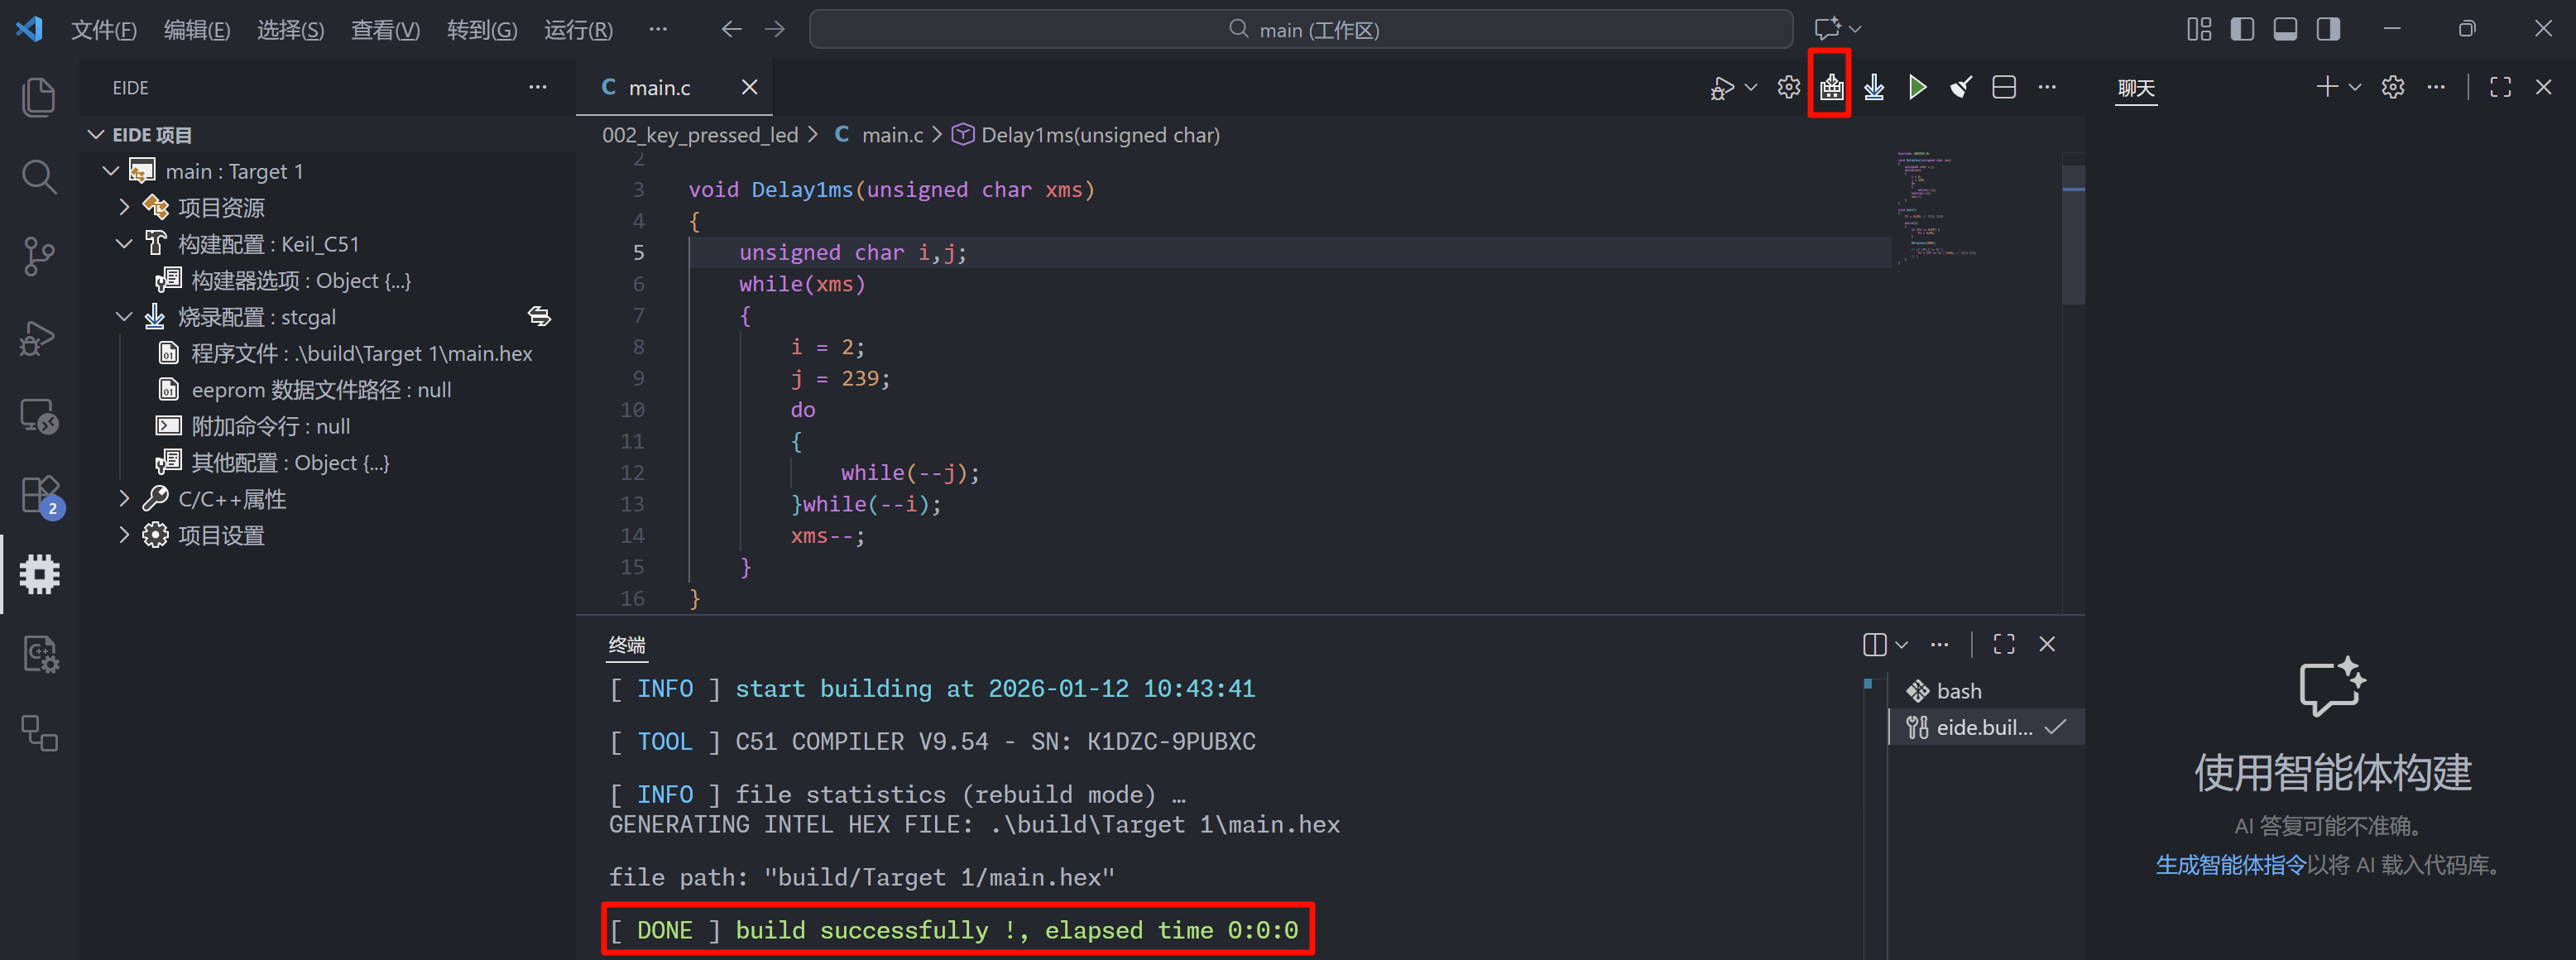Click the switch flasher icon beside stcgal
2576x960 pixels.
point(539,317)
